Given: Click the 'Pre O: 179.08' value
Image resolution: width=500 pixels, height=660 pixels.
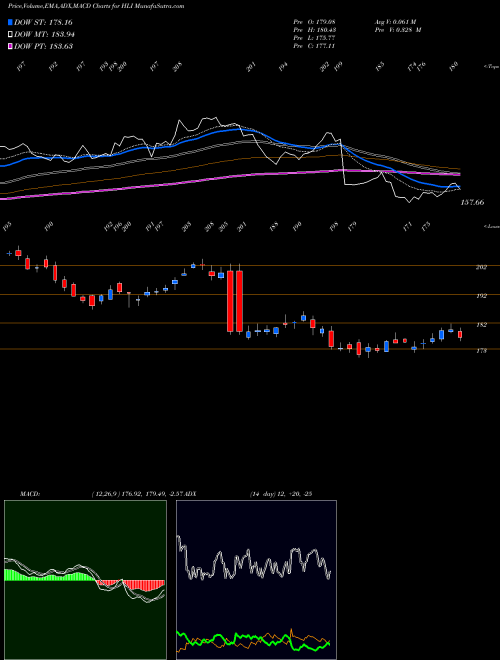Looking at the screenshot, I should [x=314, y=22].
